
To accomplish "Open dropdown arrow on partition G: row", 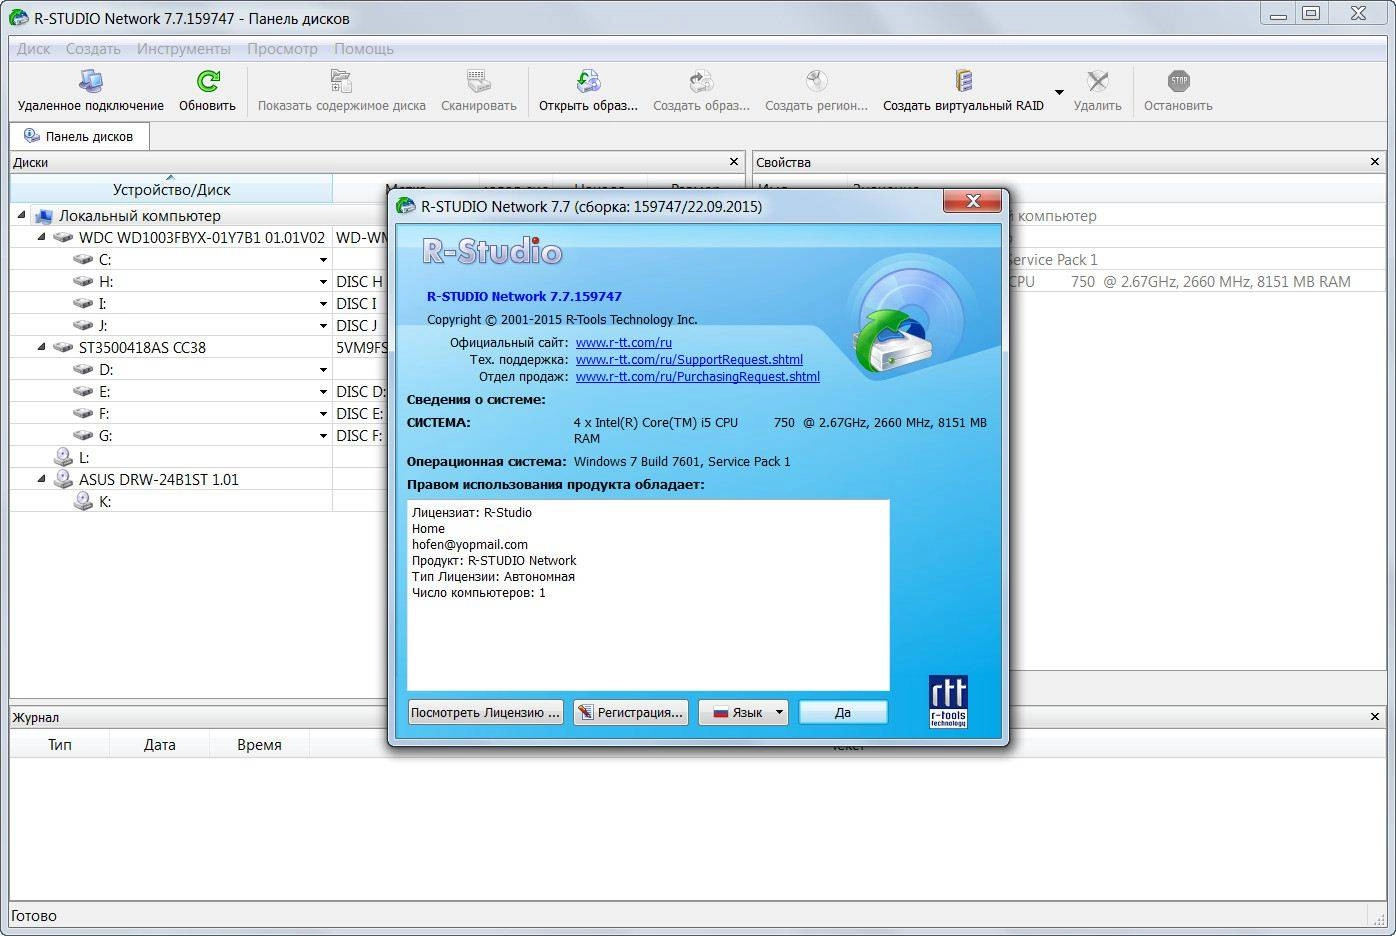I will coord(323,436).
